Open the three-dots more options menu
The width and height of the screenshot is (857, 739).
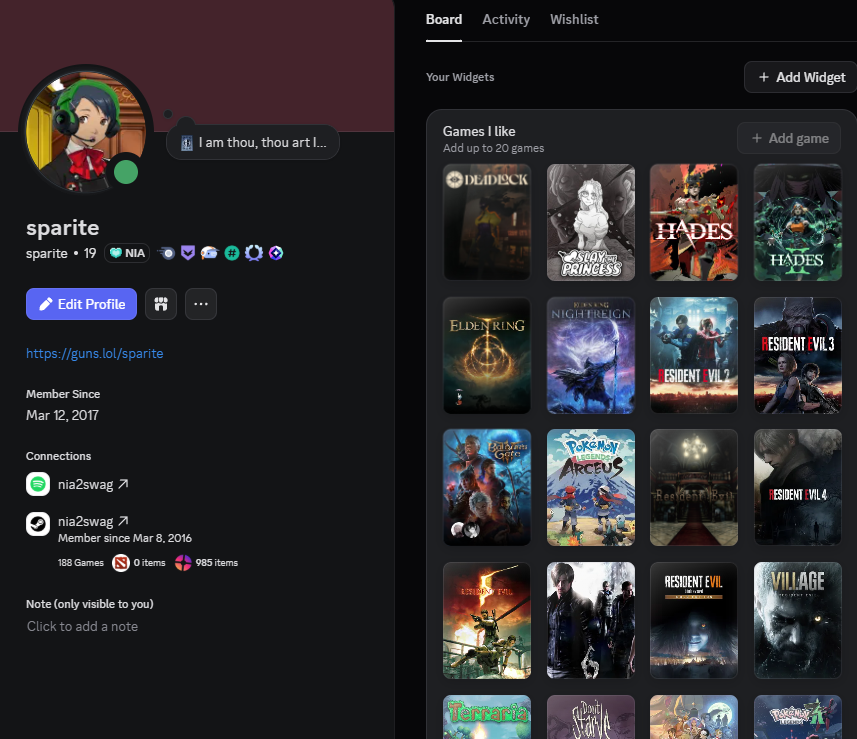pos(201,304)
